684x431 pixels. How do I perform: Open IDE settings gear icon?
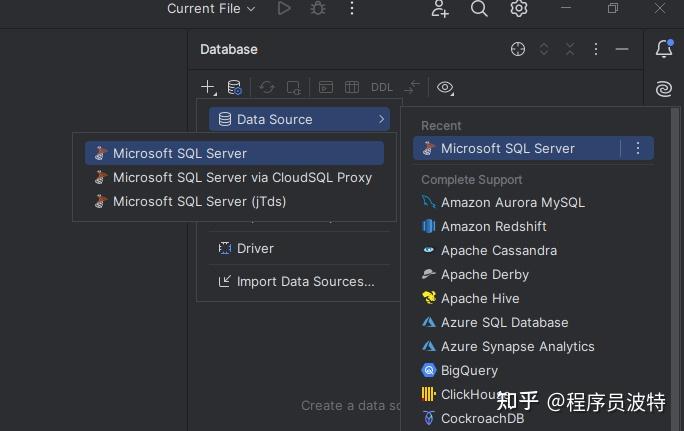coord(519,9)
